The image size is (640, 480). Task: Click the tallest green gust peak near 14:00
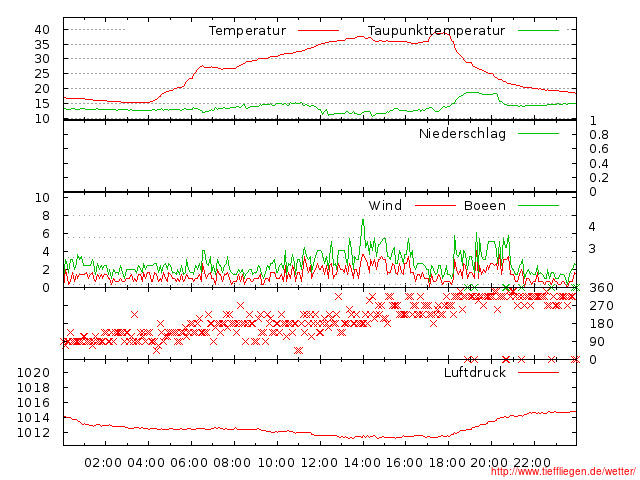pyautogui.click(x=363, y=221)
